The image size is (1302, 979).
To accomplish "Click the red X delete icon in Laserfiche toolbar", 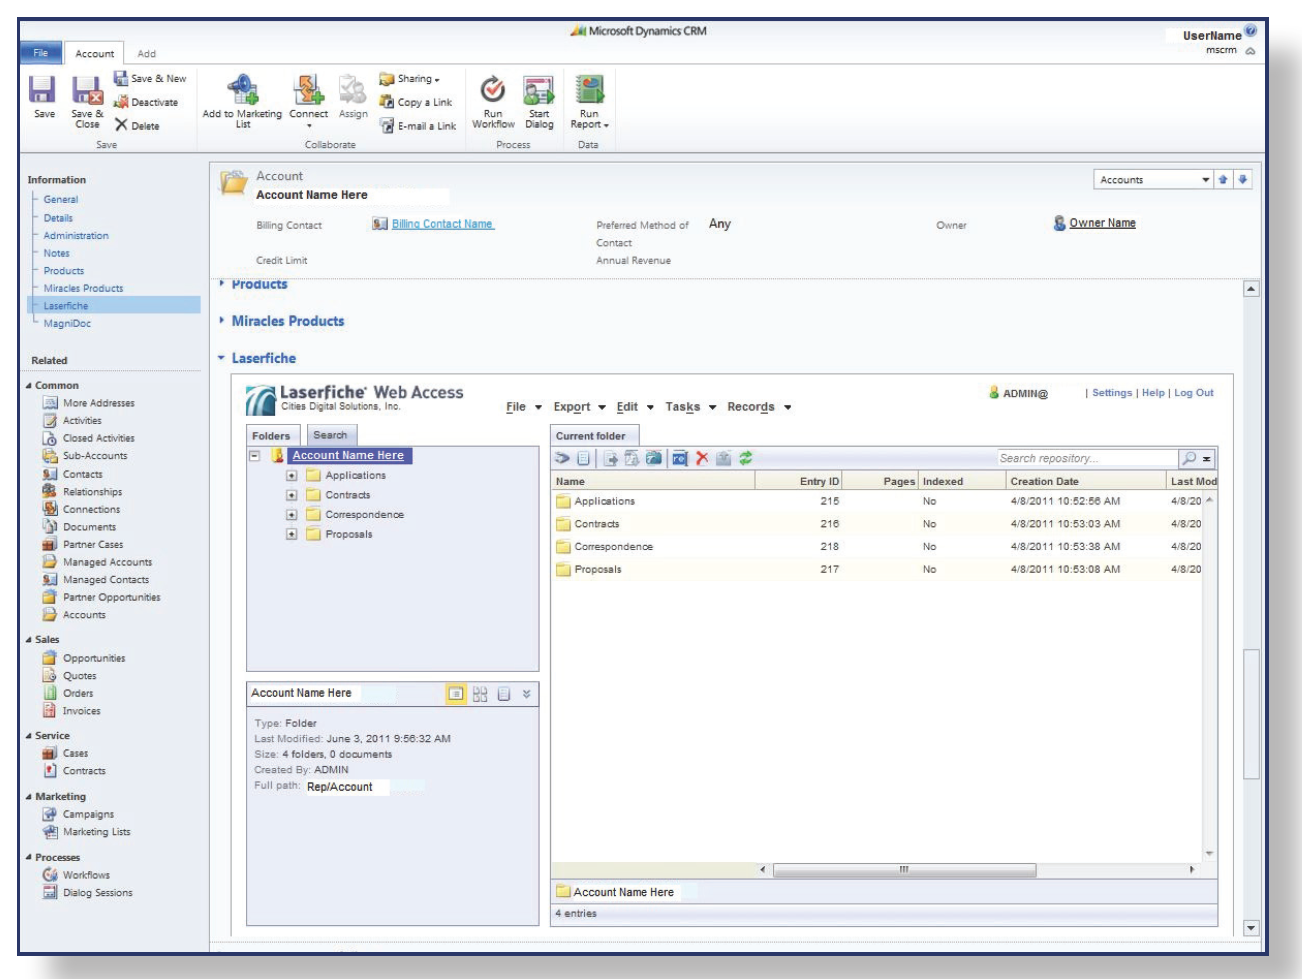I will 702,458.
